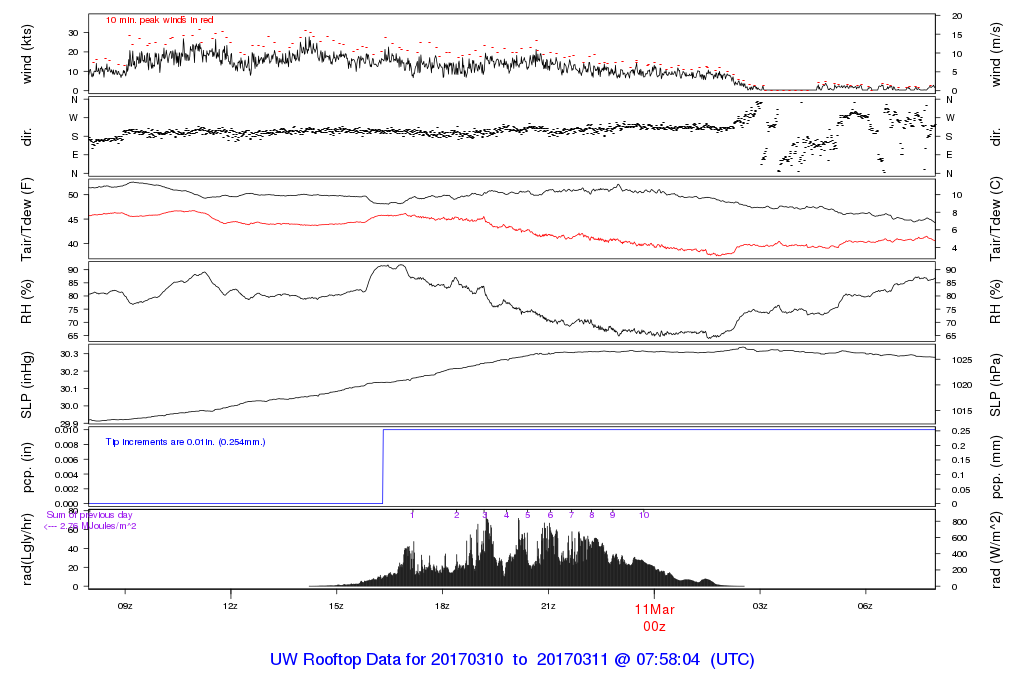The image size is (1024, 700).
Task: Click the '09z' time axis tick label
Action: [125, 606]
